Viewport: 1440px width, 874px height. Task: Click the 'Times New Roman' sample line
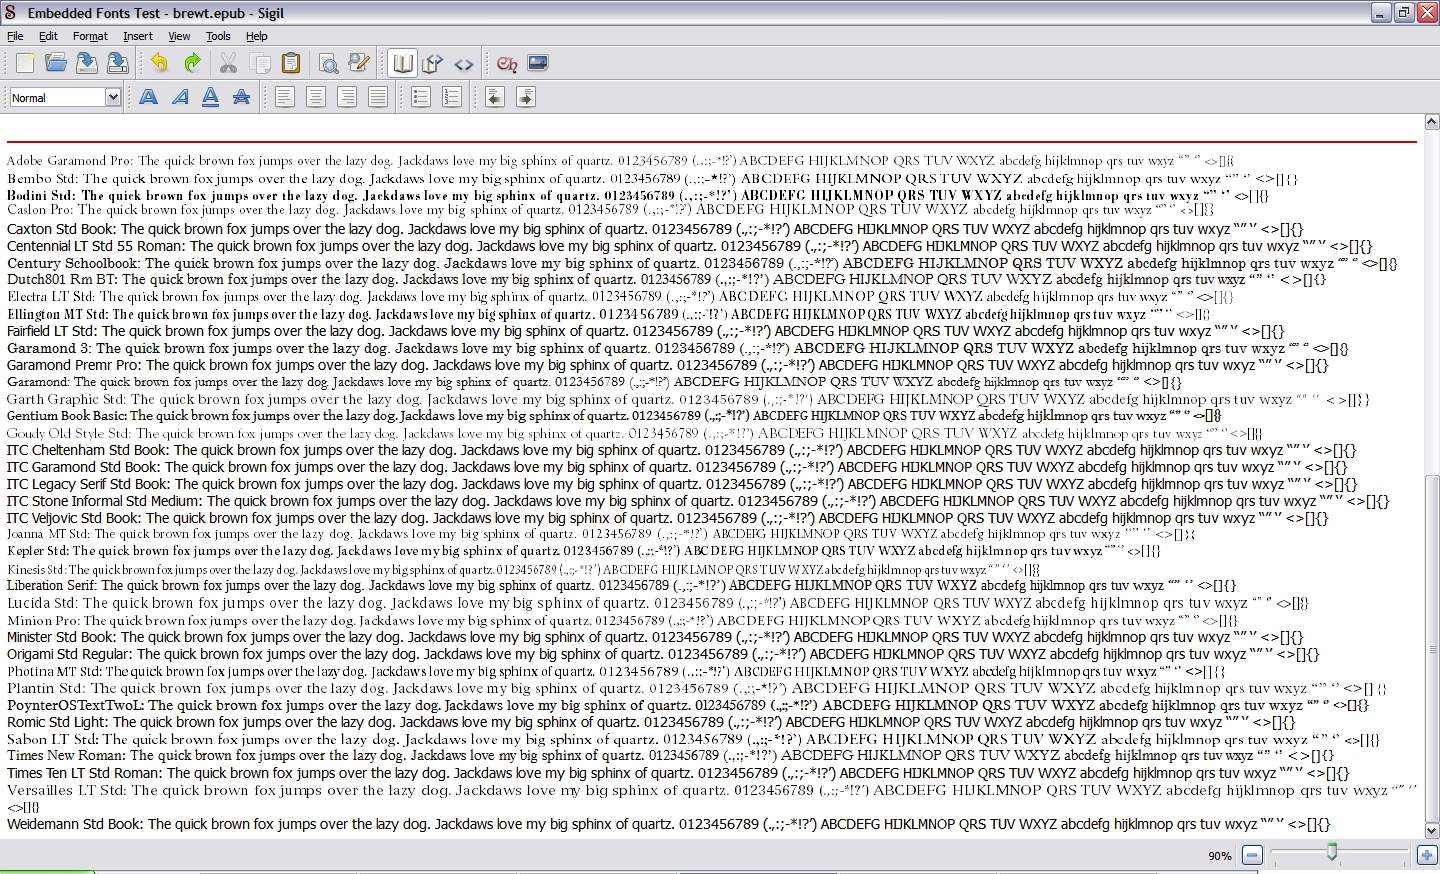coord(670,756)
